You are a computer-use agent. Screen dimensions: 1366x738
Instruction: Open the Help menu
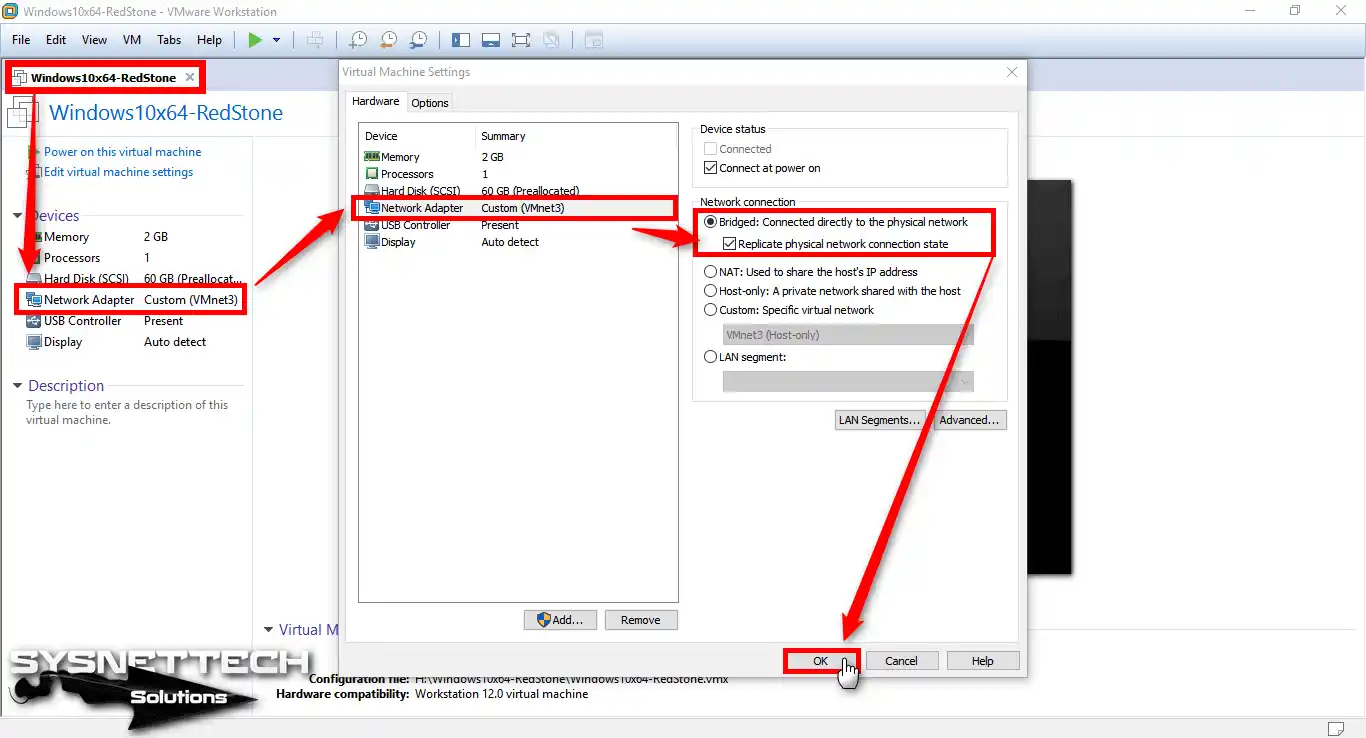click(x=209, y=40)
